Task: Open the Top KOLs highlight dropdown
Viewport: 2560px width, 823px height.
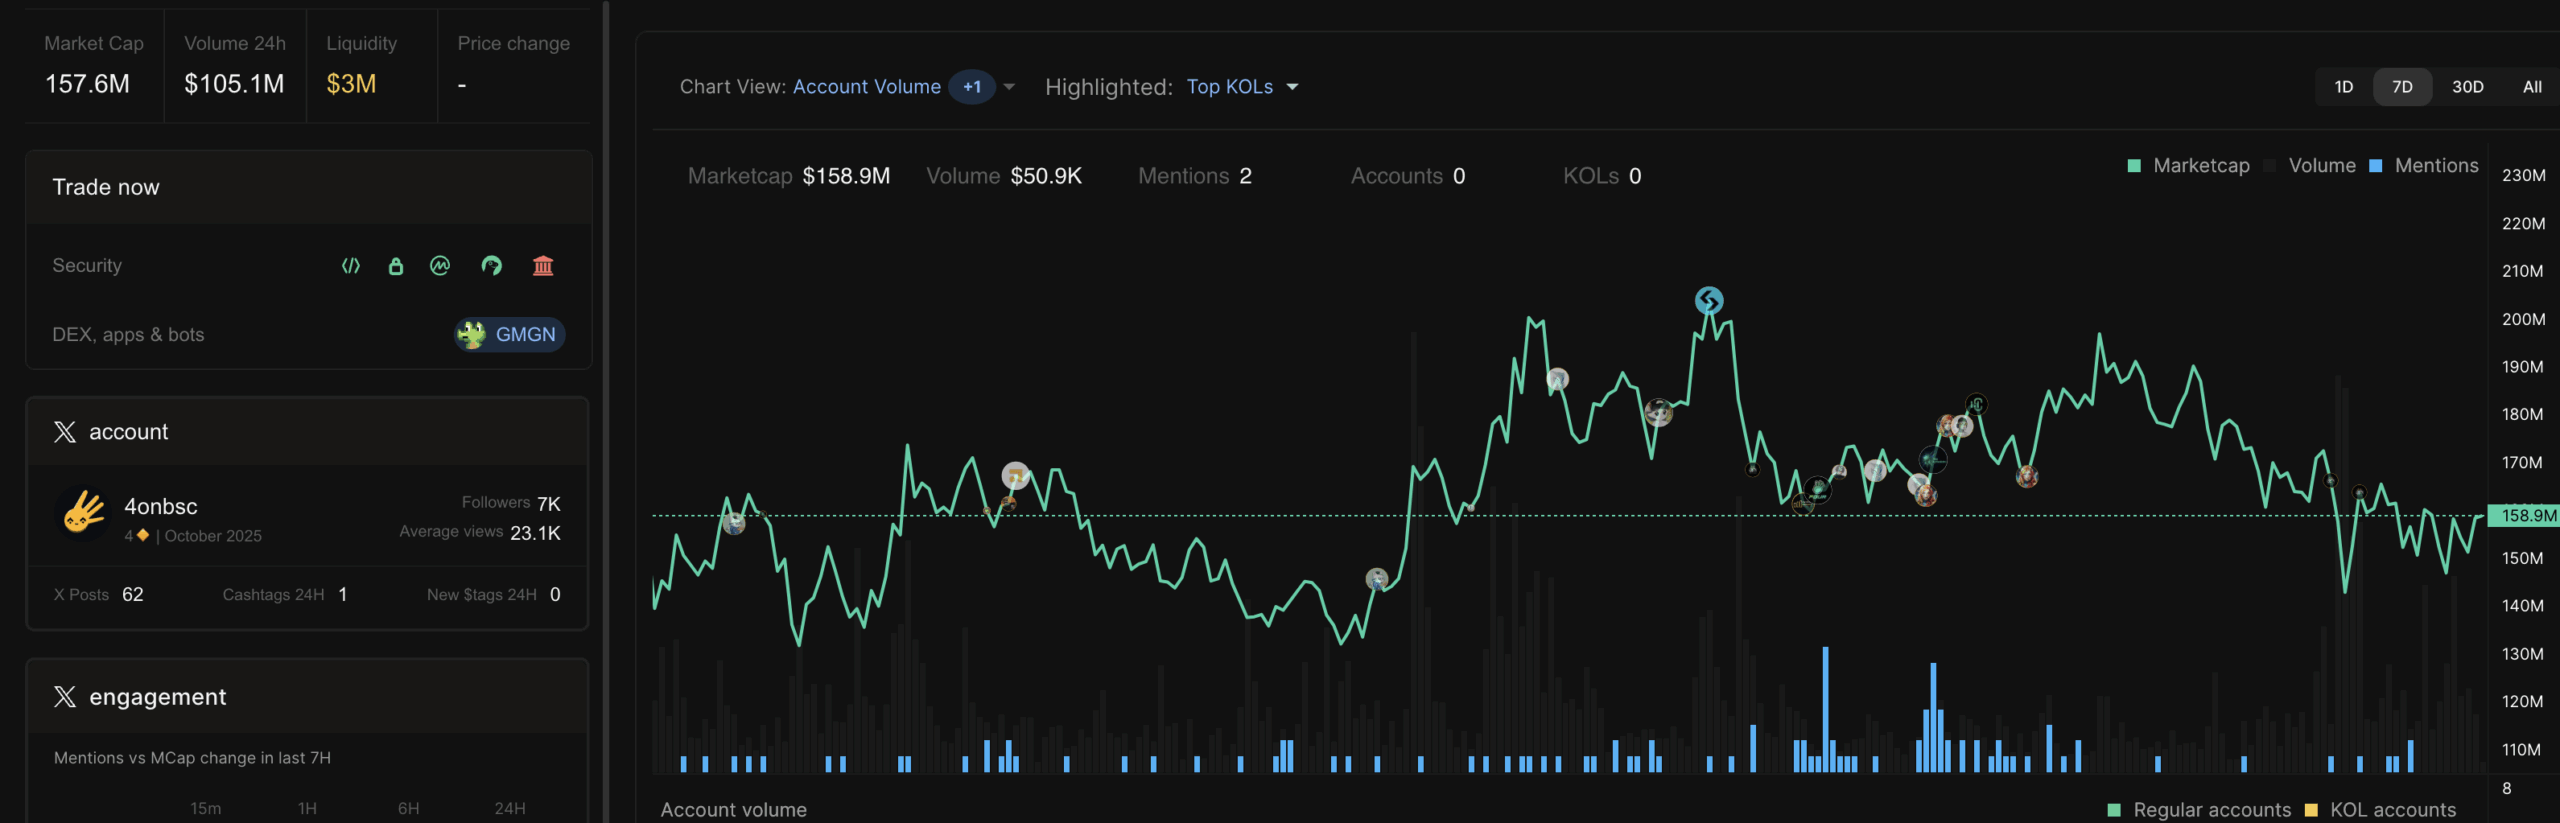Action: (x=1242, y=87)
